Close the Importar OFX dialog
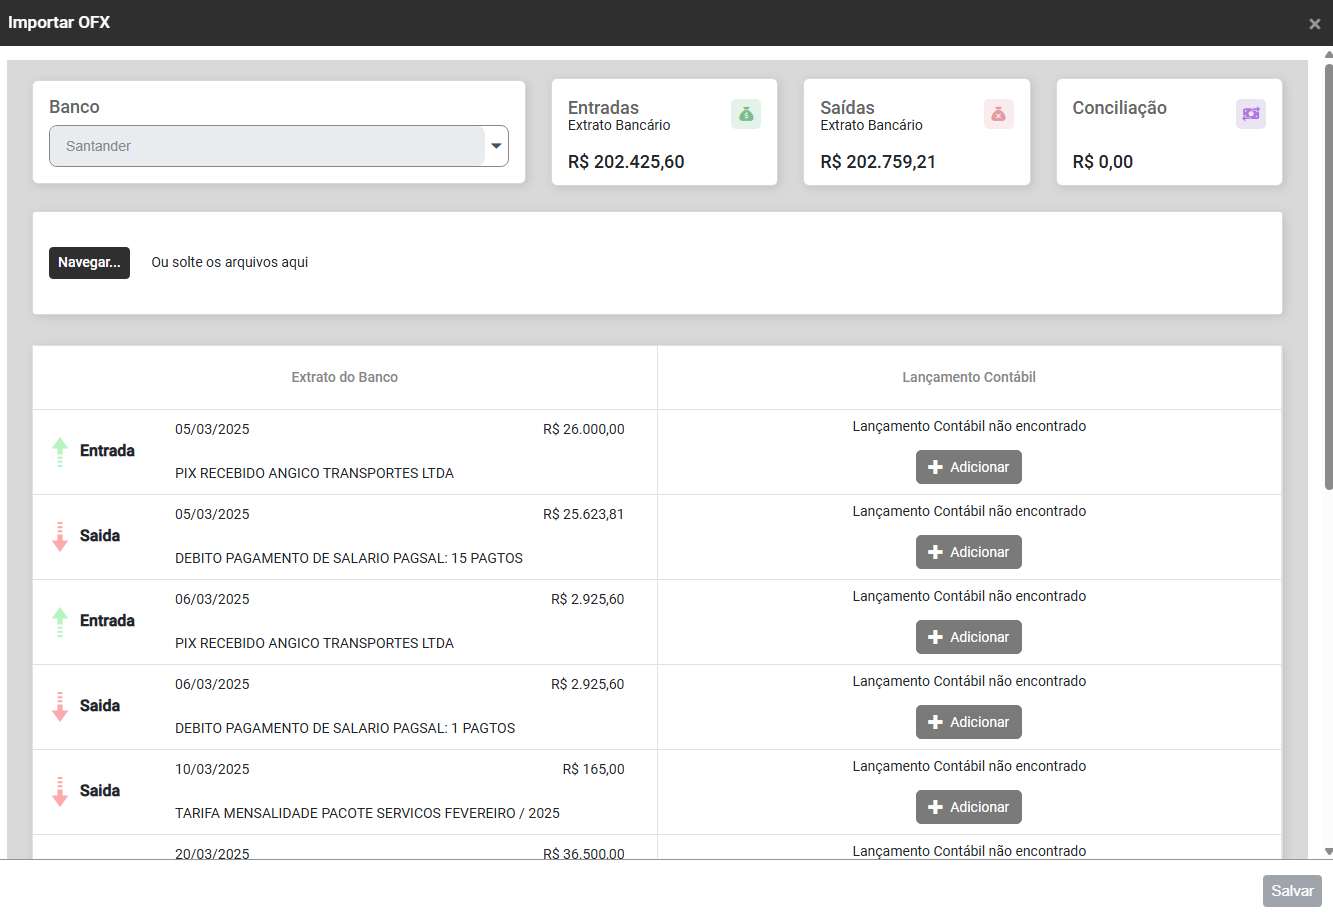This screenshot has height=921, width=1333. coord(1314,24)
